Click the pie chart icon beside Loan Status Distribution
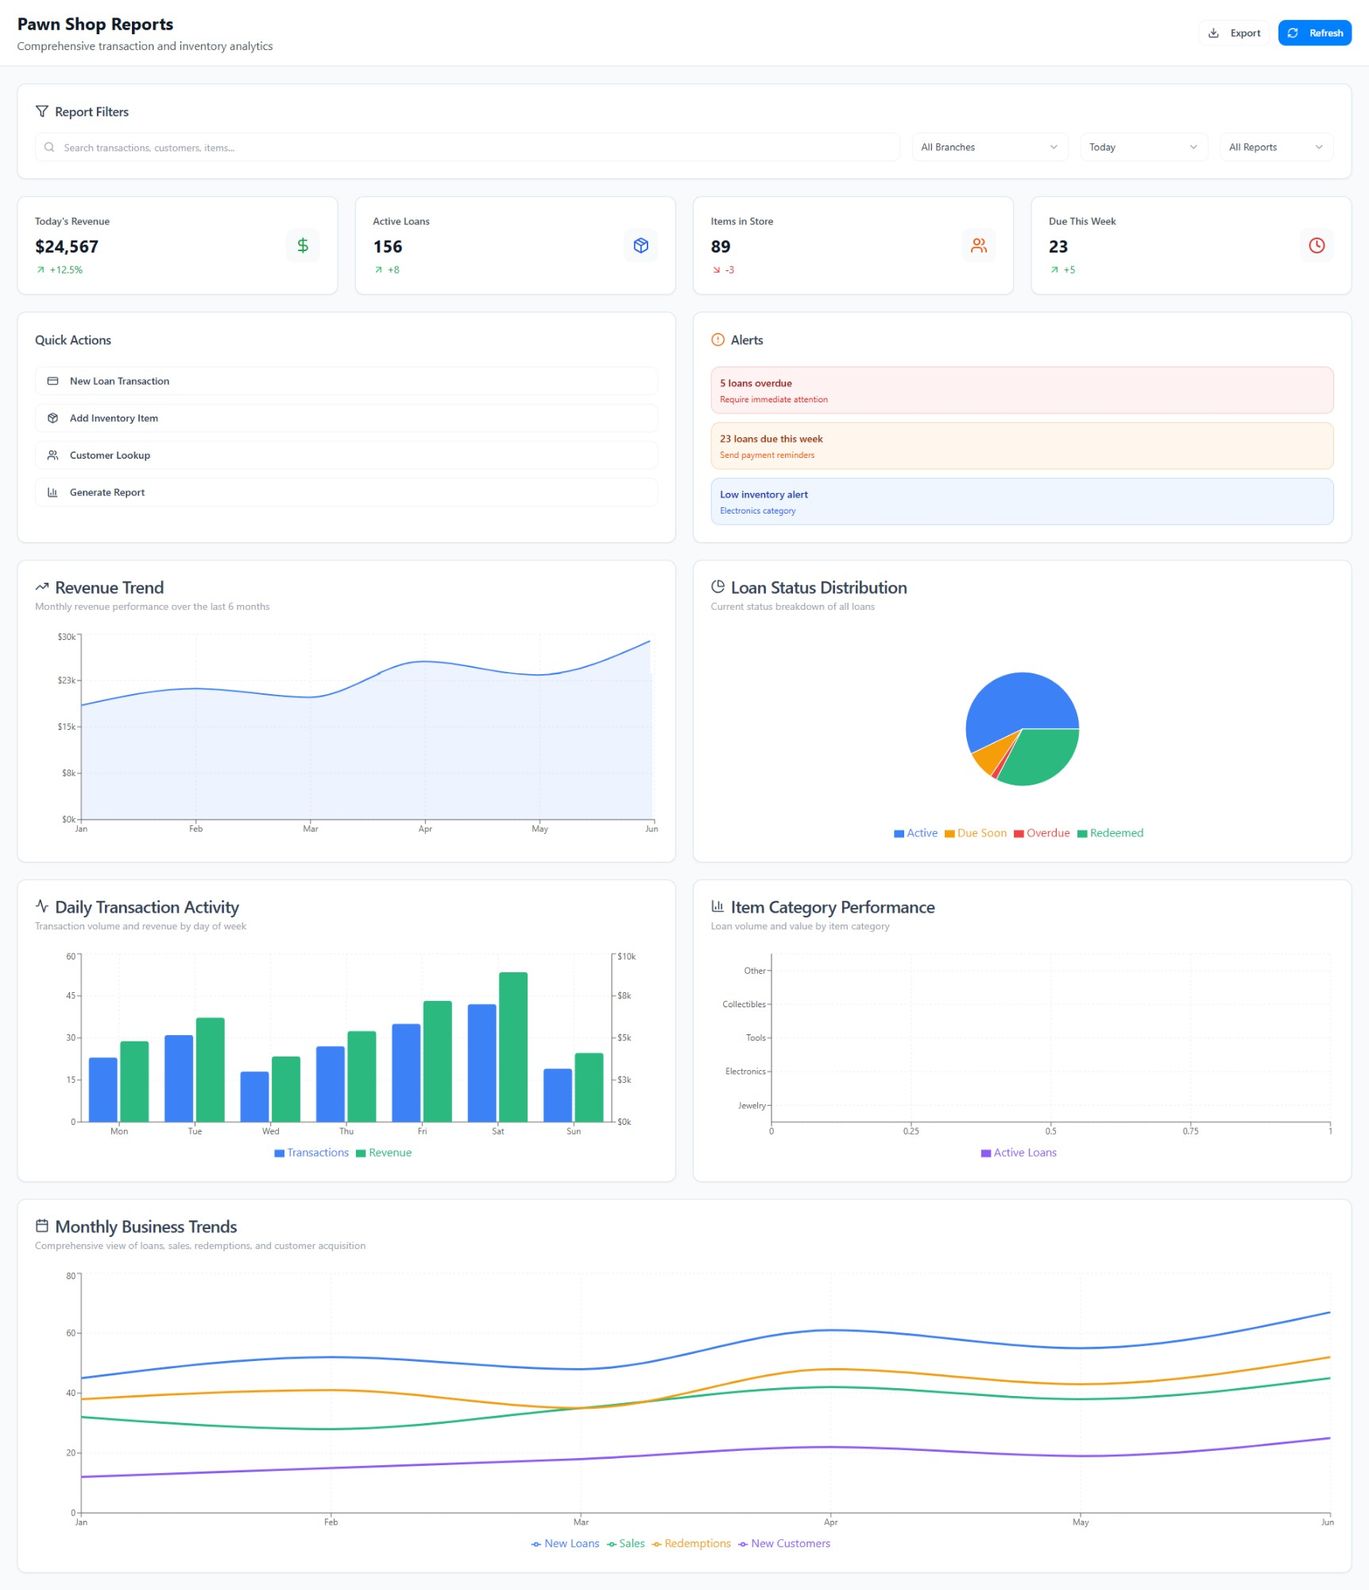The width and height of the screenshot is (1369, 1590). pos(717,587)
